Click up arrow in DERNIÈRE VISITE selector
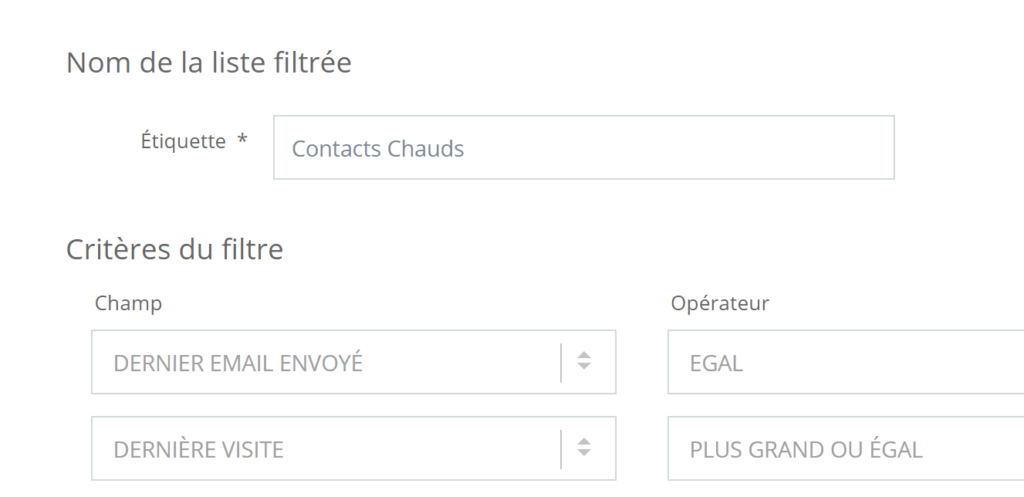The height and width of the screenshot is (497, 1024). click(x=585, y=443)
